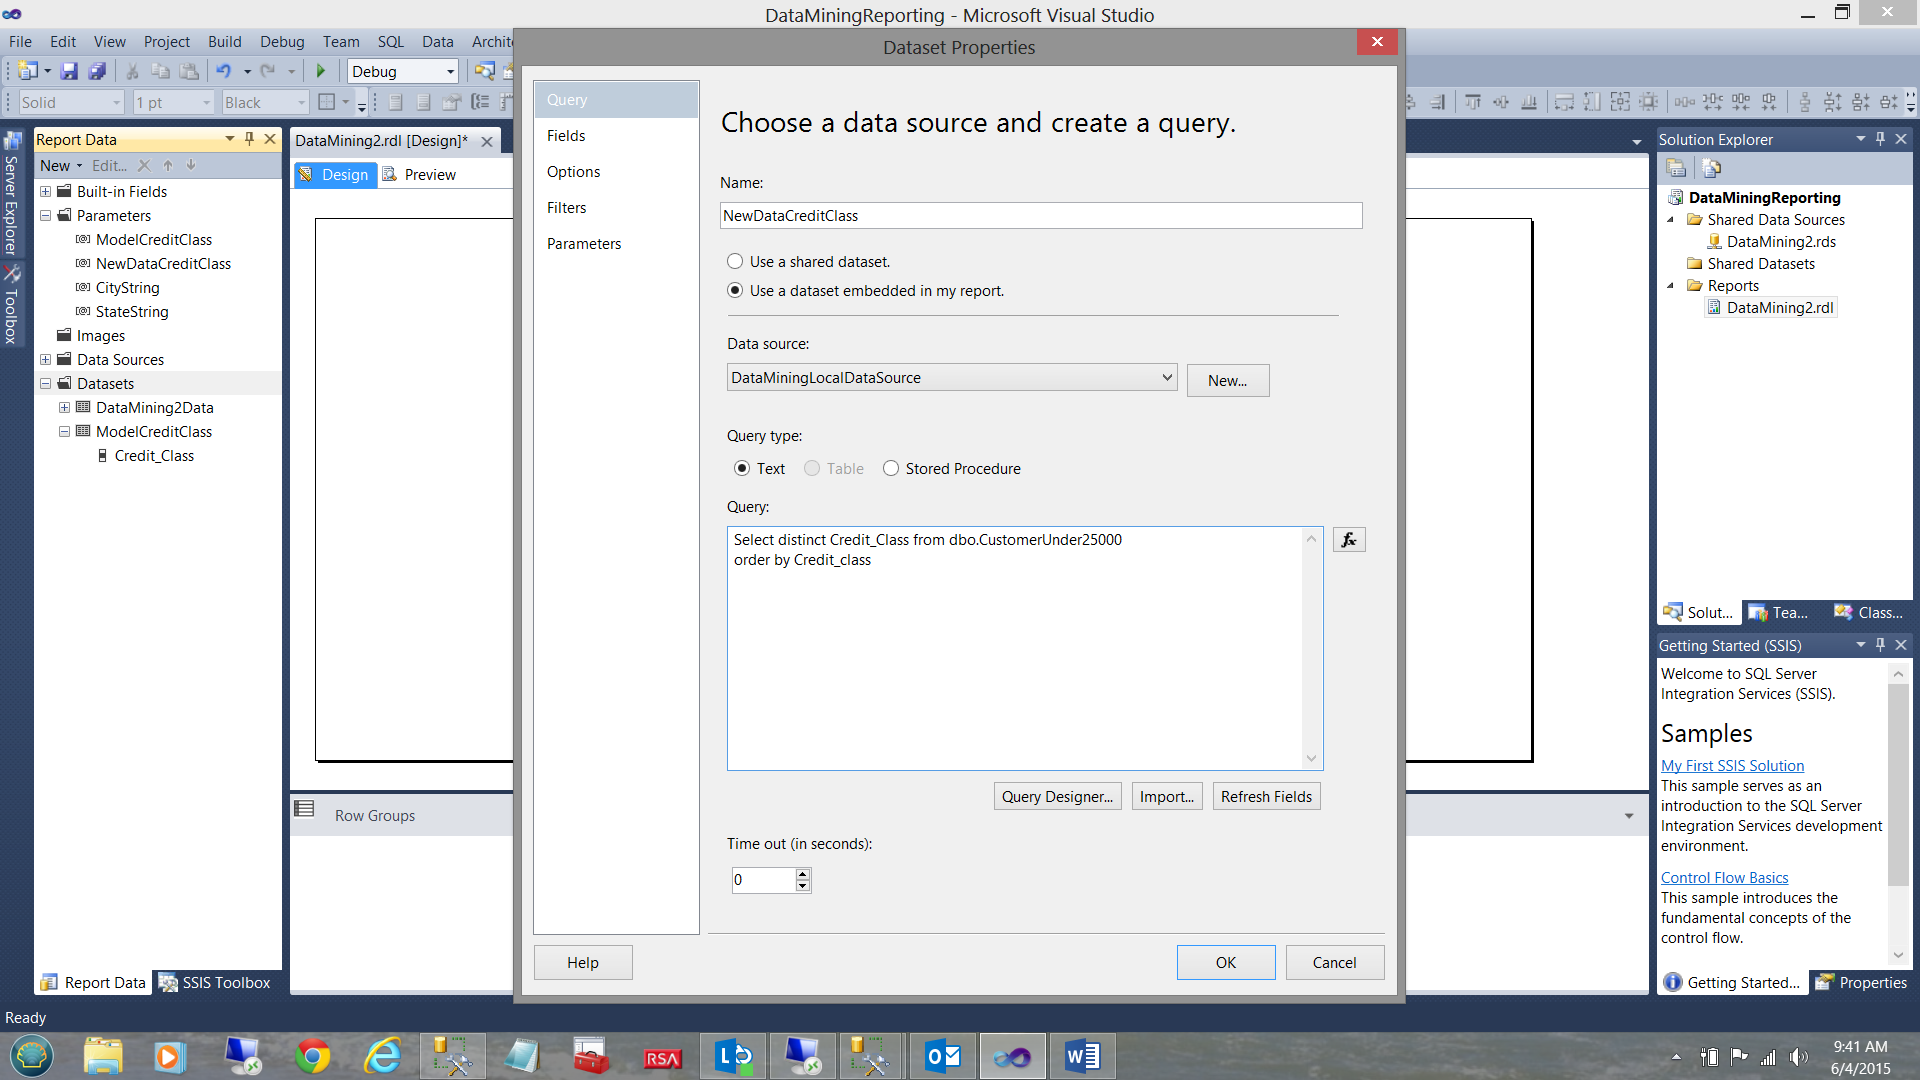Collapse the Parameters tree node
This screenshot has height=1080, width=1920.
pos(45,215)
